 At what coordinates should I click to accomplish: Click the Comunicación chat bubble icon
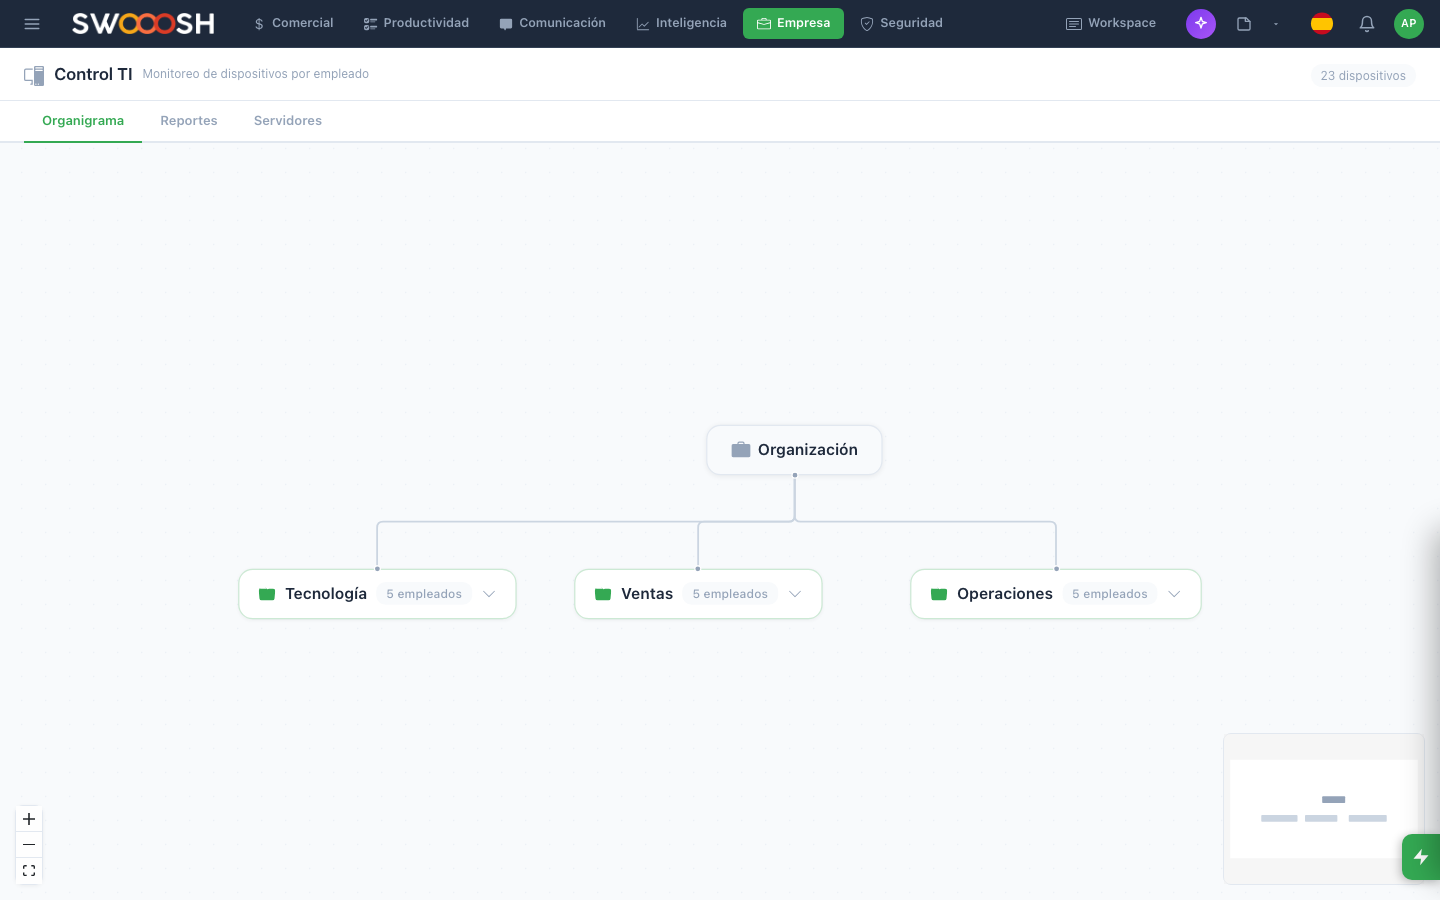[x=506, y=22]
